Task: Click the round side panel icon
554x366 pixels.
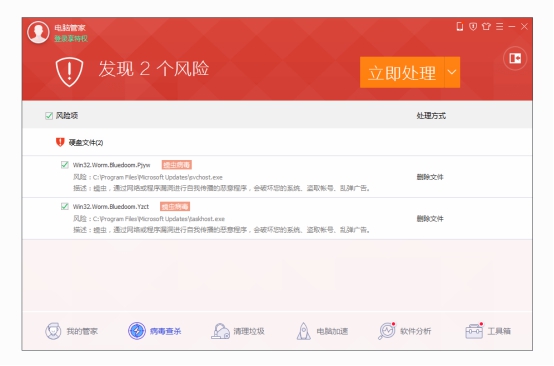Action: (x=515, y=58)
